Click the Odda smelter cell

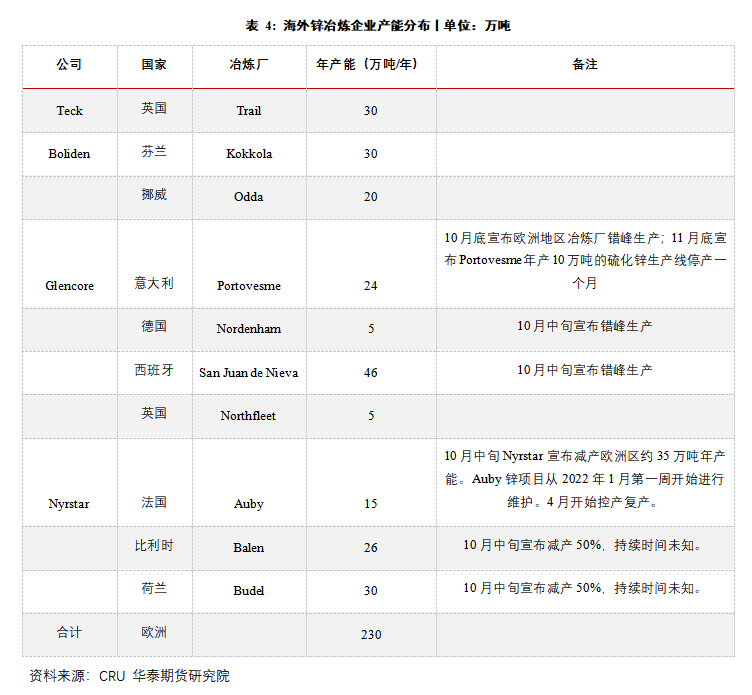point(248,197)
